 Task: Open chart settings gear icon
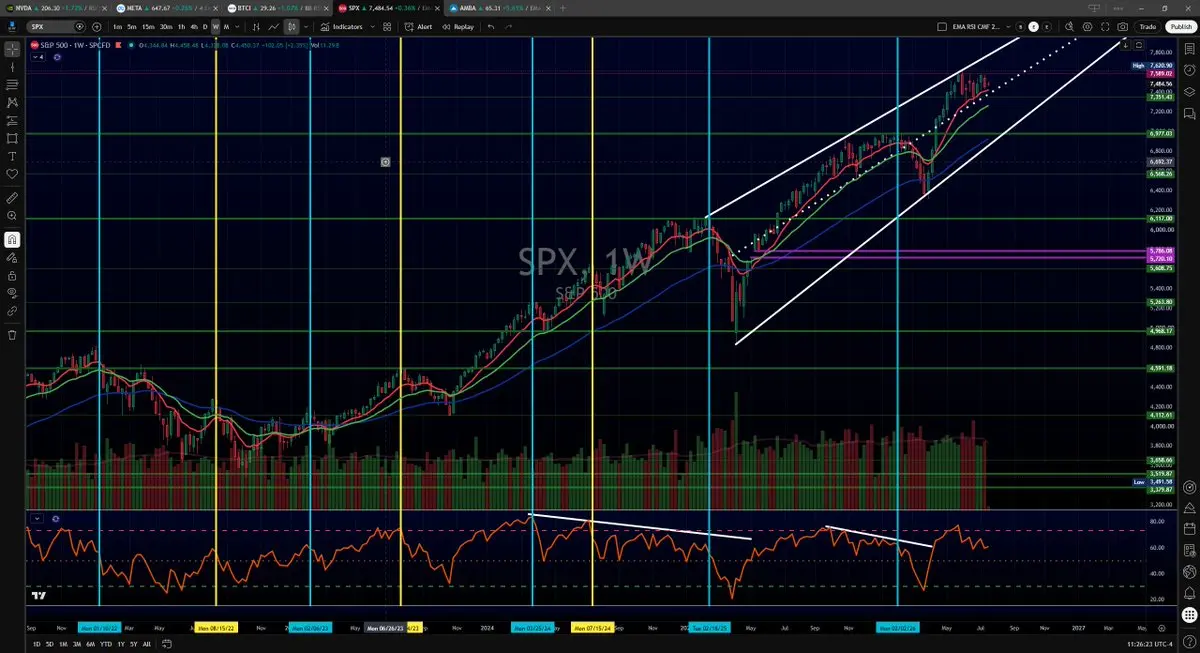[x=1087, y=26]
